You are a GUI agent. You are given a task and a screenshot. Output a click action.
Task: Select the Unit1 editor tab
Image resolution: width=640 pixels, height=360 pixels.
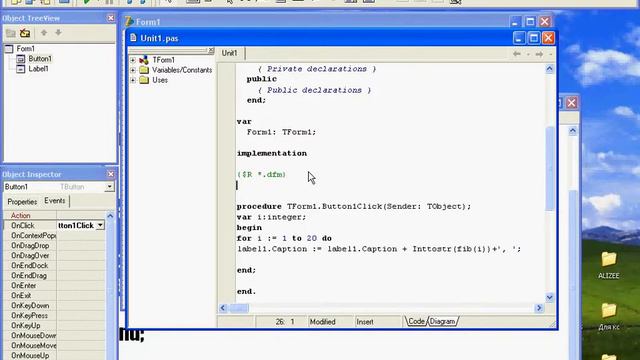(229, 53)
